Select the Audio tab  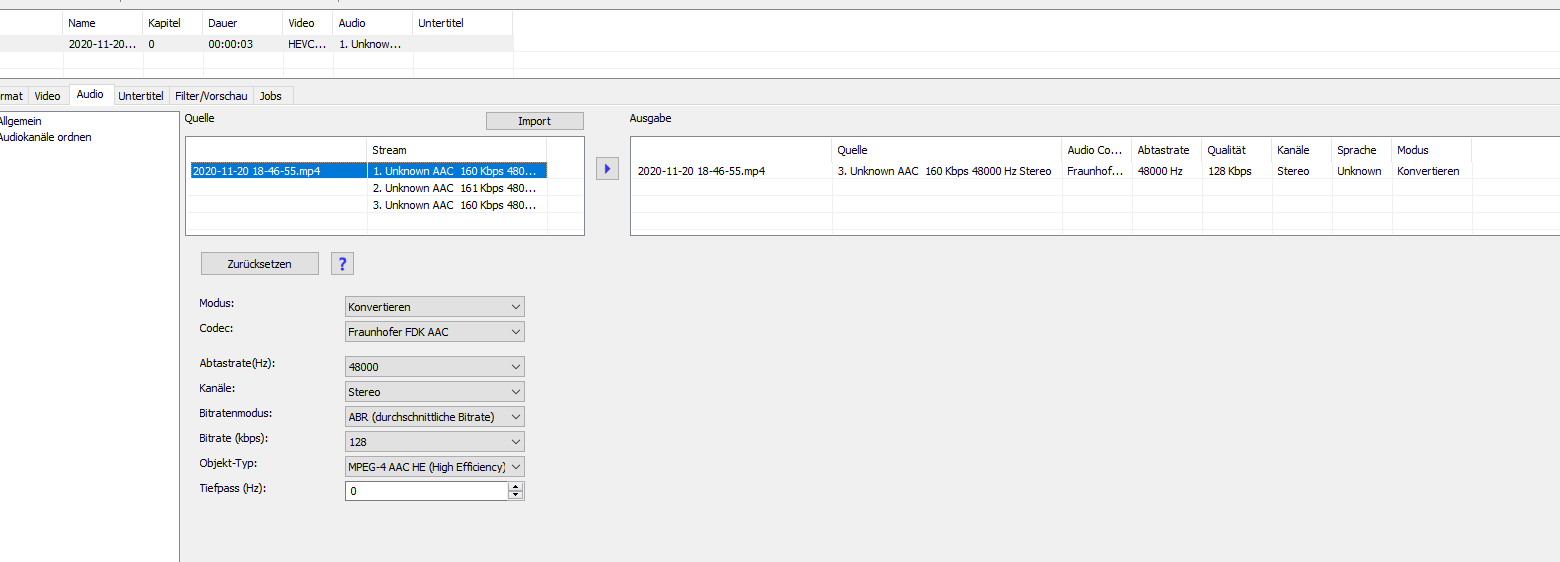90,95
